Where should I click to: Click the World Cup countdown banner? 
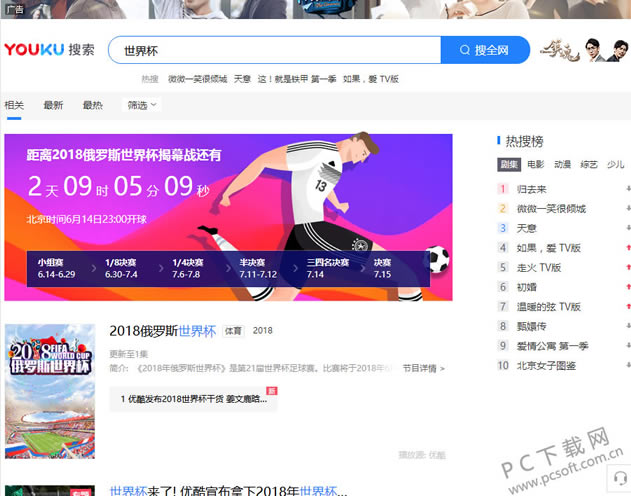(228, 217)
